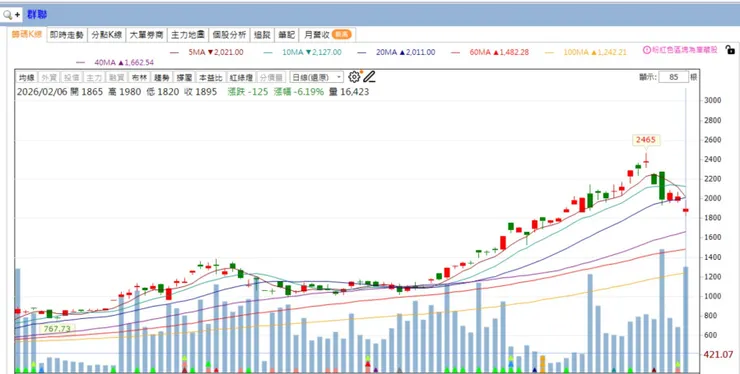Click the pink warning-stock notice text
Image resolution: width=740 pixels, height=374 pixels.
tap(685, 50)
